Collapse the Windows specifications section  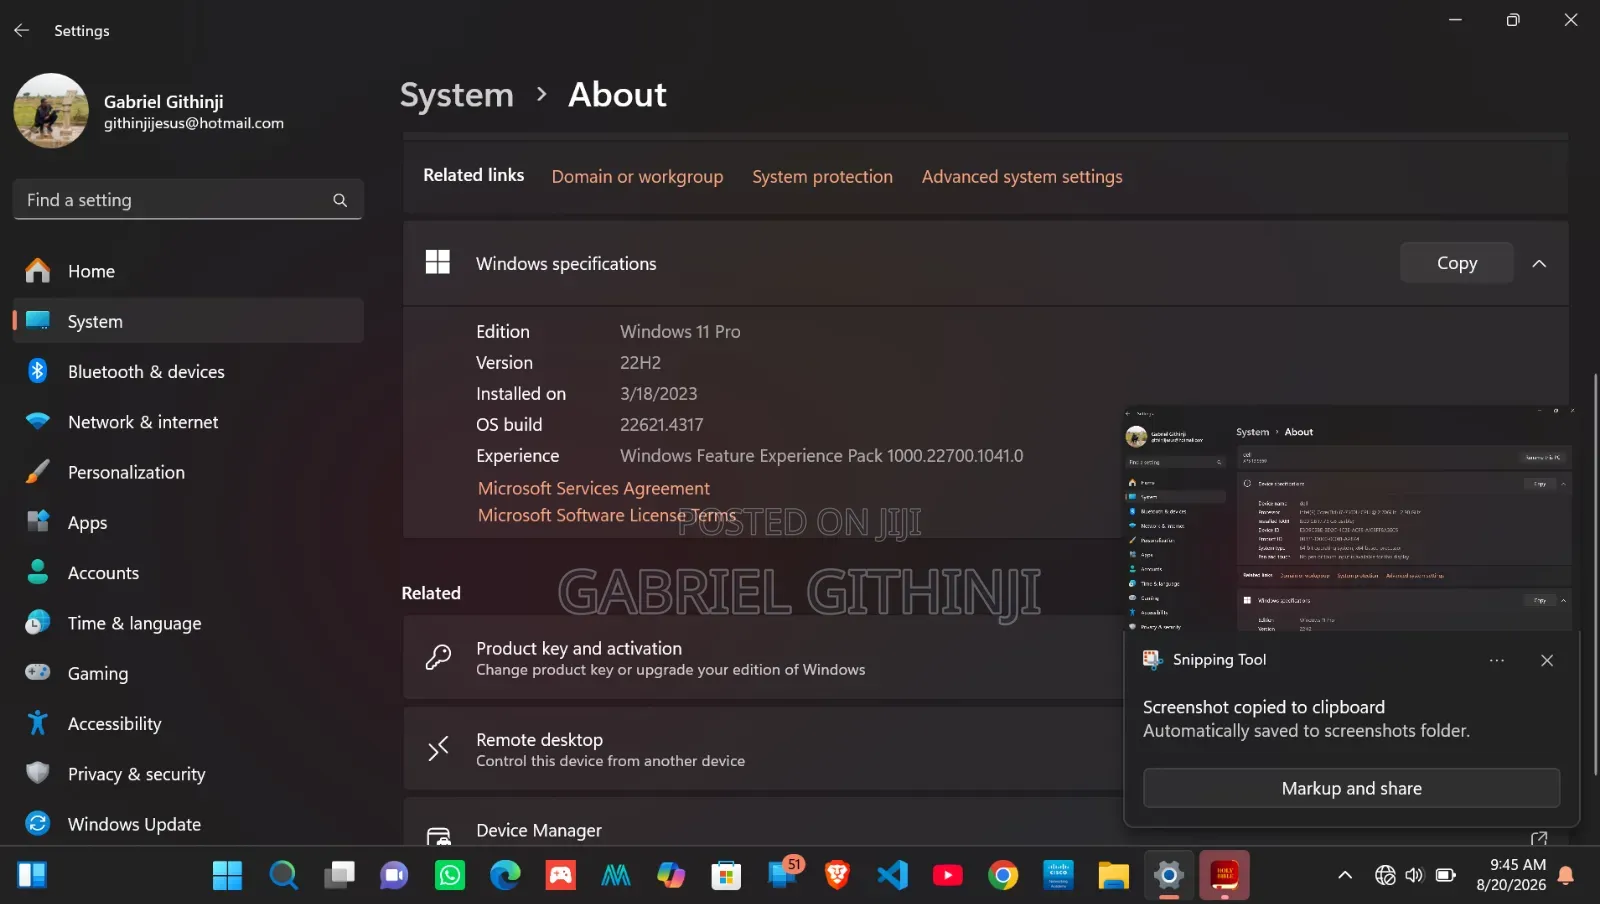coord(1539,263)
